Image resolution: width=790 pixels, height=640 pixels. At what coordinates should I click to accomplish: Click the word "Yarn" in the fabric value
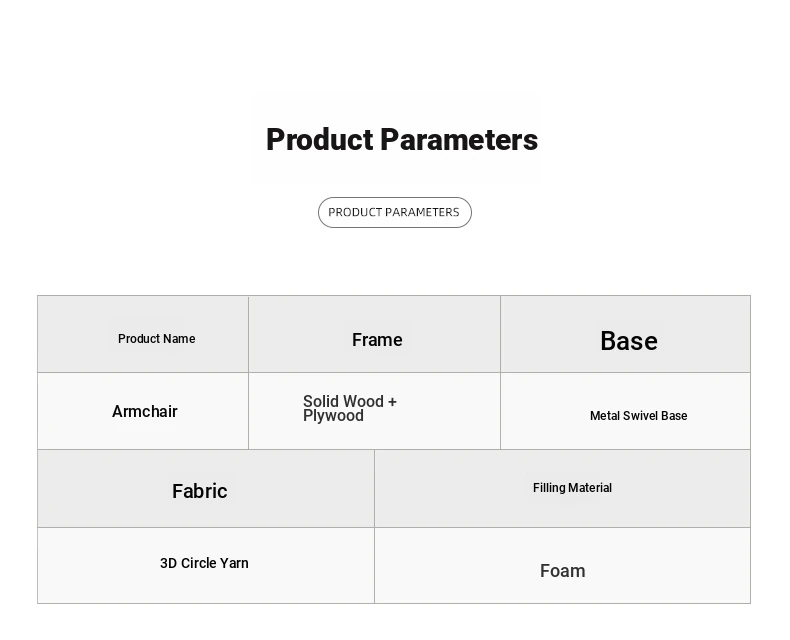[x=233, y=564]
